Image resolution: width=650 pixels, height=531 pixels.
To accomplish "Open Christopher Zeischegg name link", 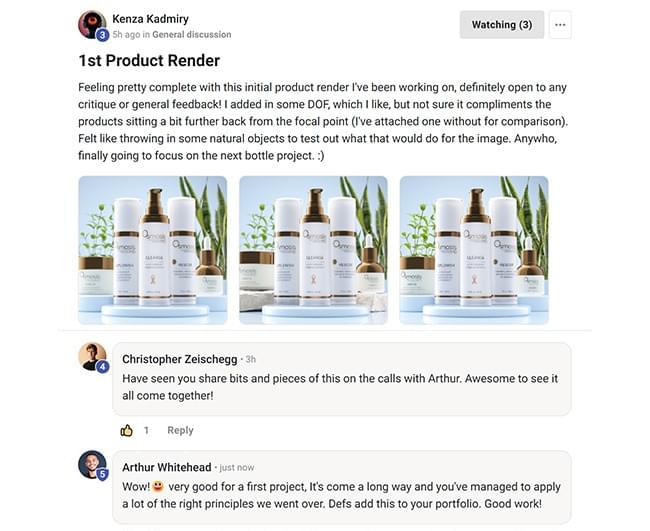I will [x=179, y=359].
